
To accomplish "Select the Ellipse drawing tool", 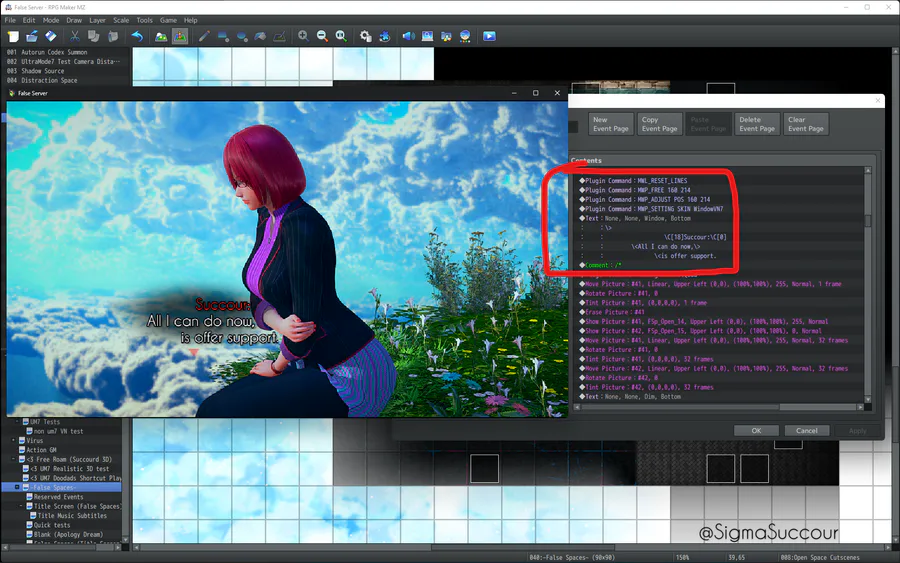I will click(242, 36).
